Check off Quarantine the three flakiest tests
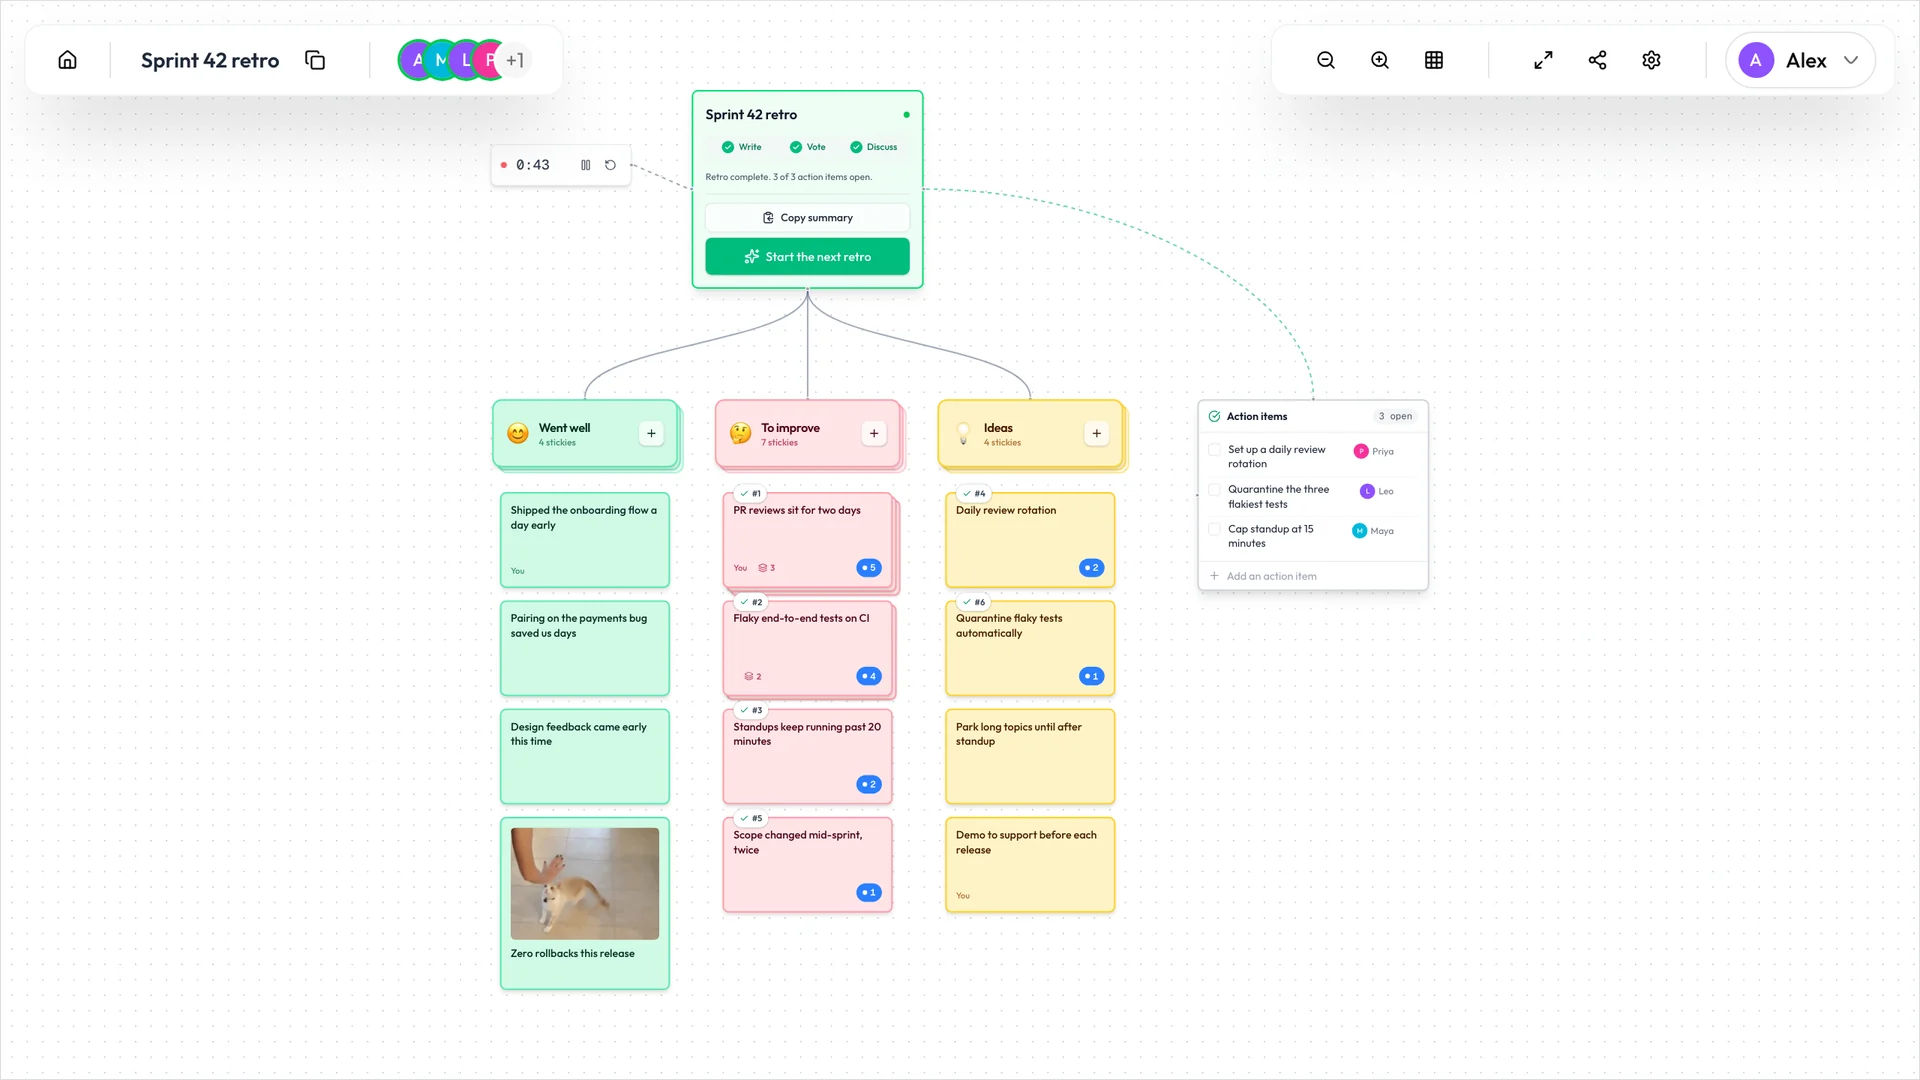1920x1080 pixels. tap(1214, 490)
